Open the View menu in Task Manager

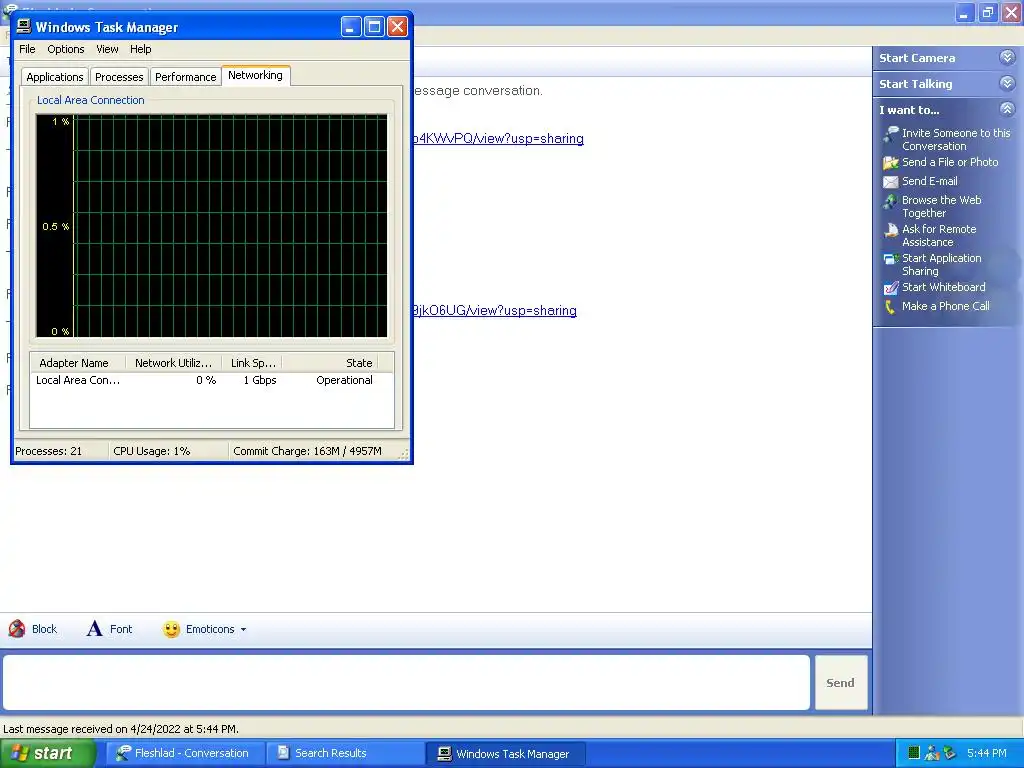[x=107, y=49]
